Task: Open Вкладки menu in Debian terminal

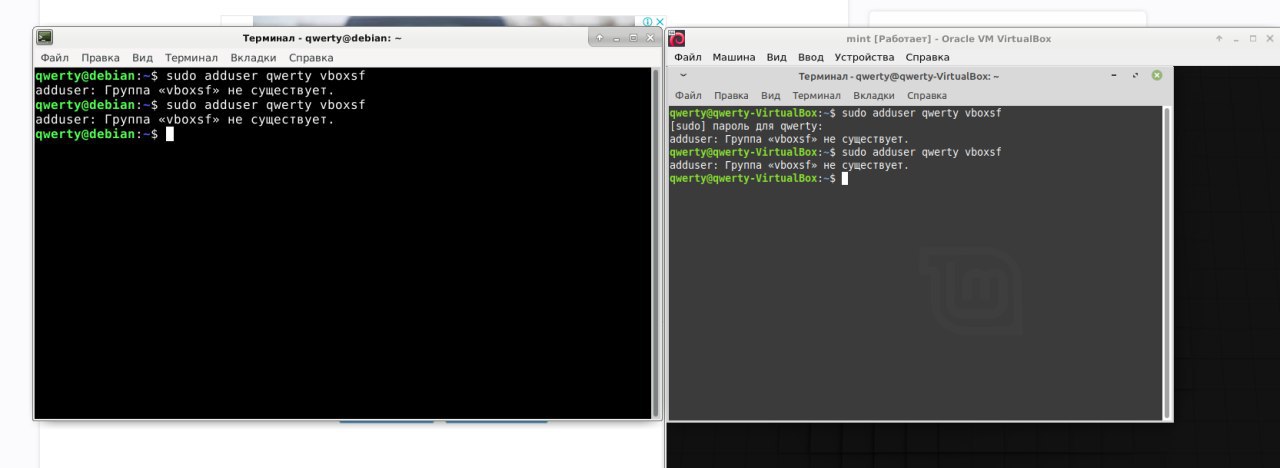Action: (x=253, y=58)
